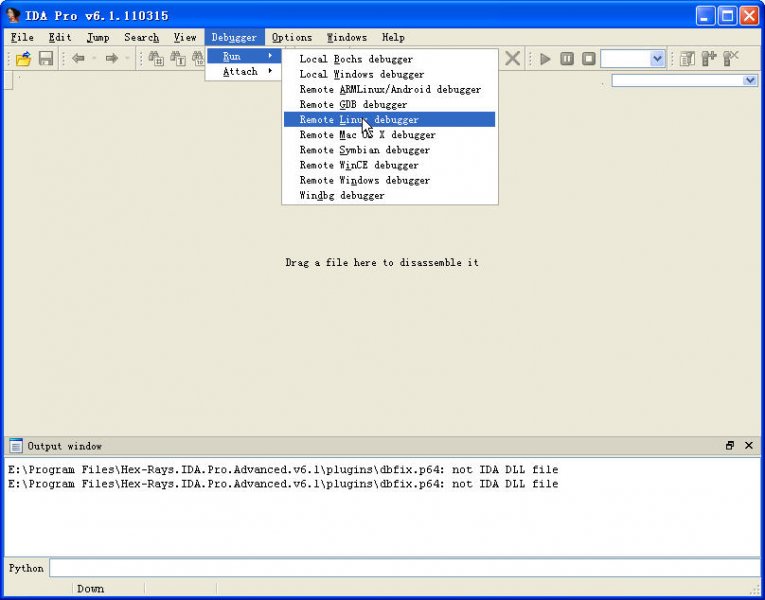Open the View menu
765x600 pixels.
point(185,38)
